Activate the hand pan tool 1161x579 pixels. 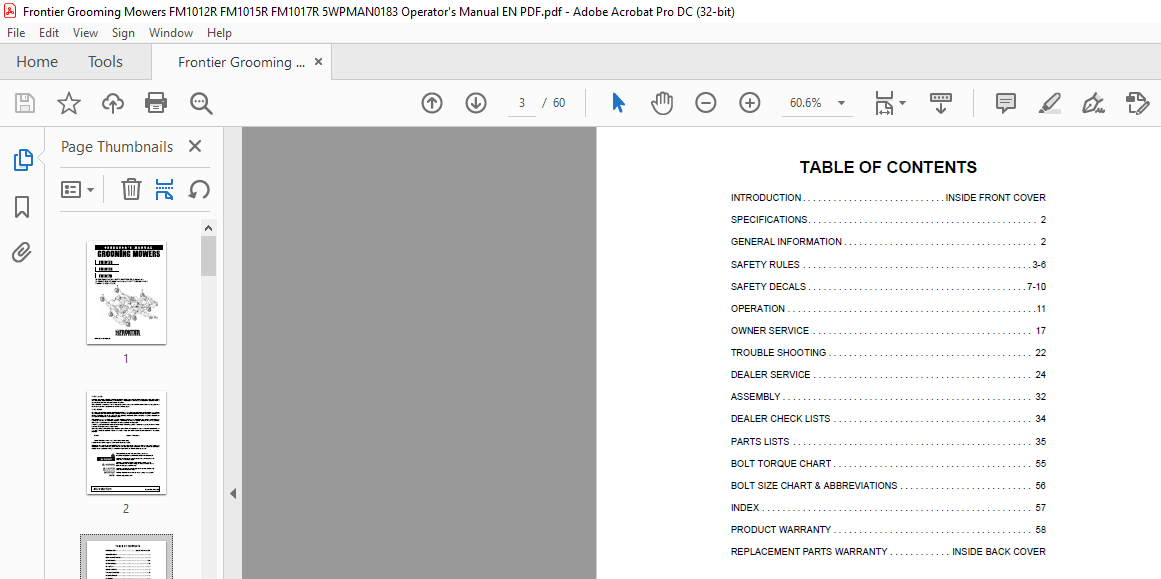pyautogui.click(x=661, y=103)
